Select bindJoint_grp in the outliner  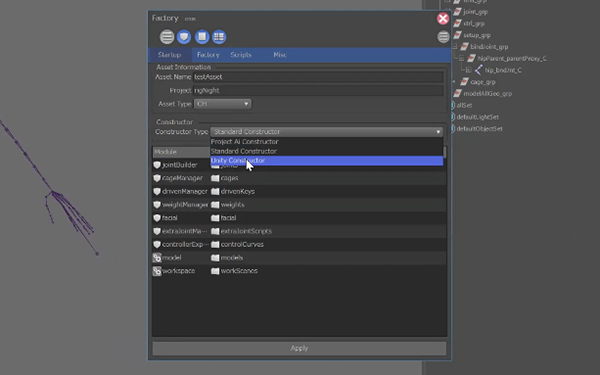pyautogui.click(x=489, y=47)
